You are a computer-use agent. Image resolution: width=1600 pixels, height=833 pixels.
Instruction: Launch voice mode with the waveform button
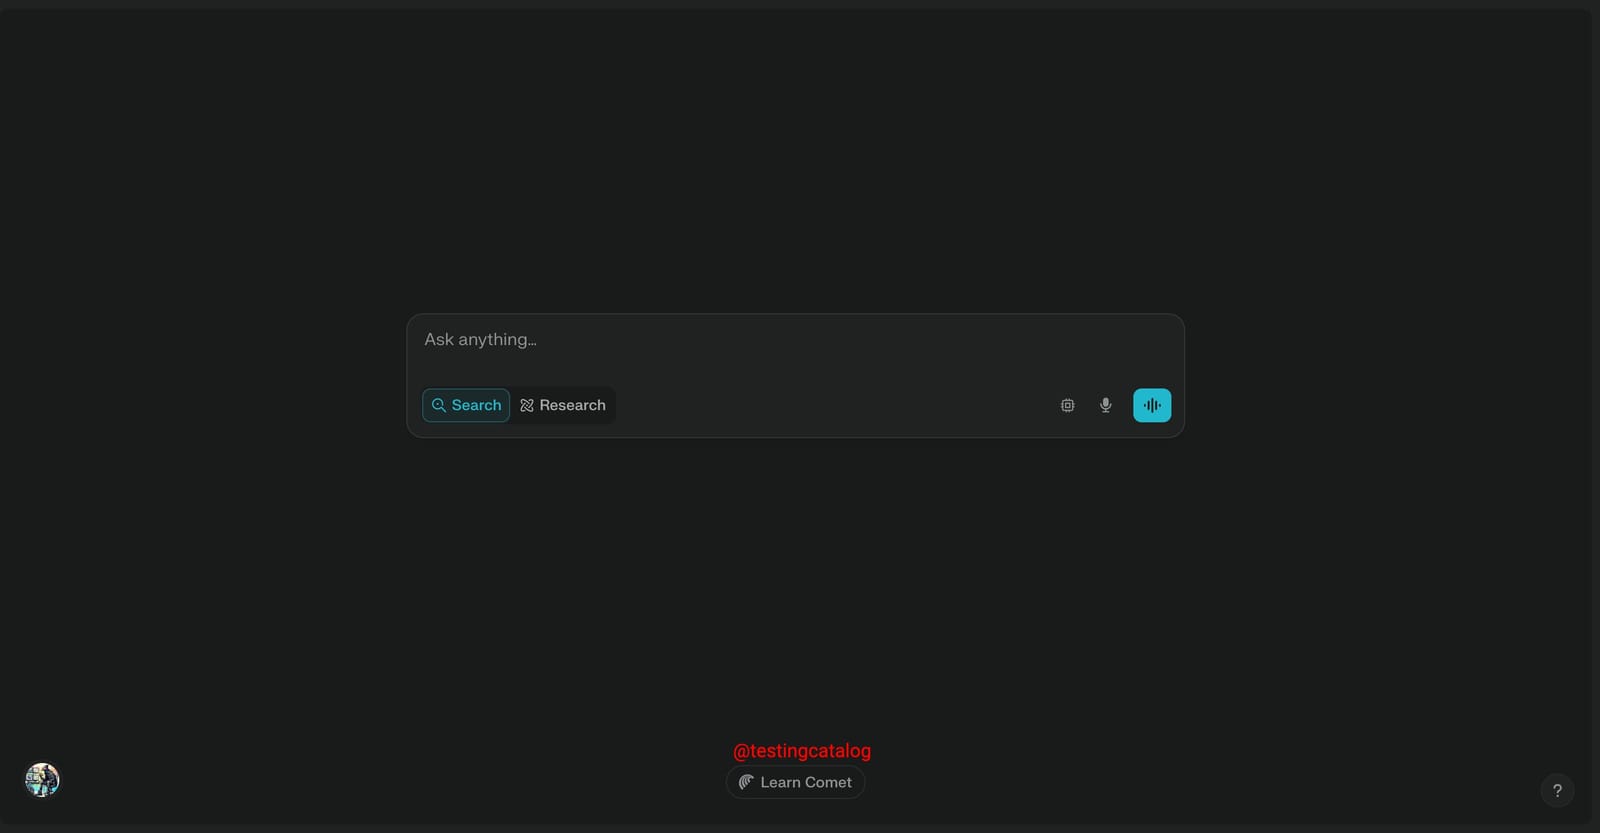pos(1151,405)
